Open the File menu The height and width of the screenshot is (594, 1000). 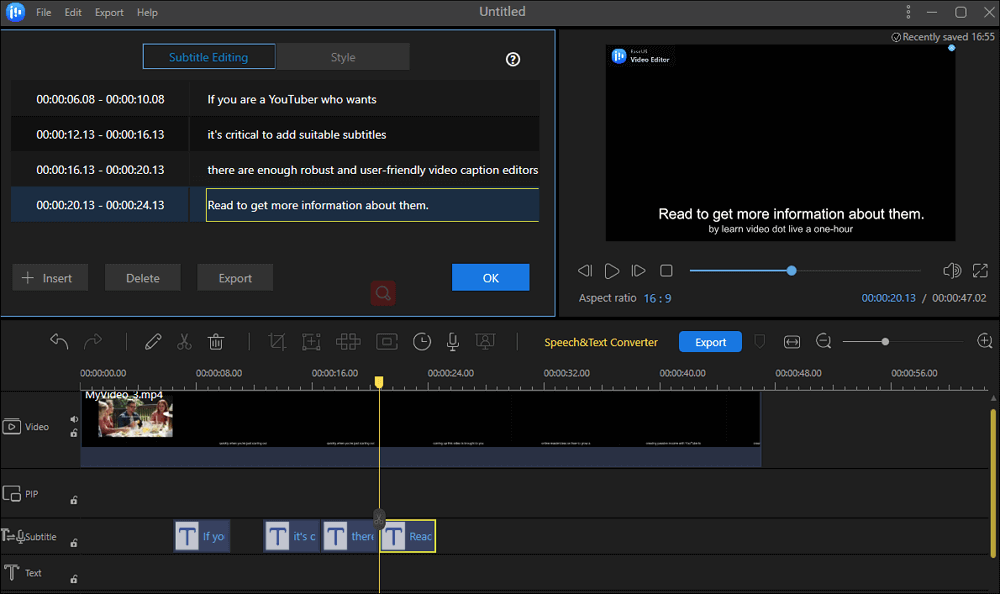click(44, 13)
